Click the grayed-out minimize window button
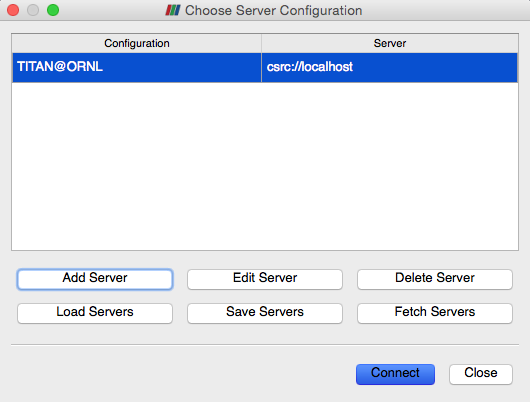The width and height of the screenshot is (530, 402). pyautogui.click(x=33, y=10)
